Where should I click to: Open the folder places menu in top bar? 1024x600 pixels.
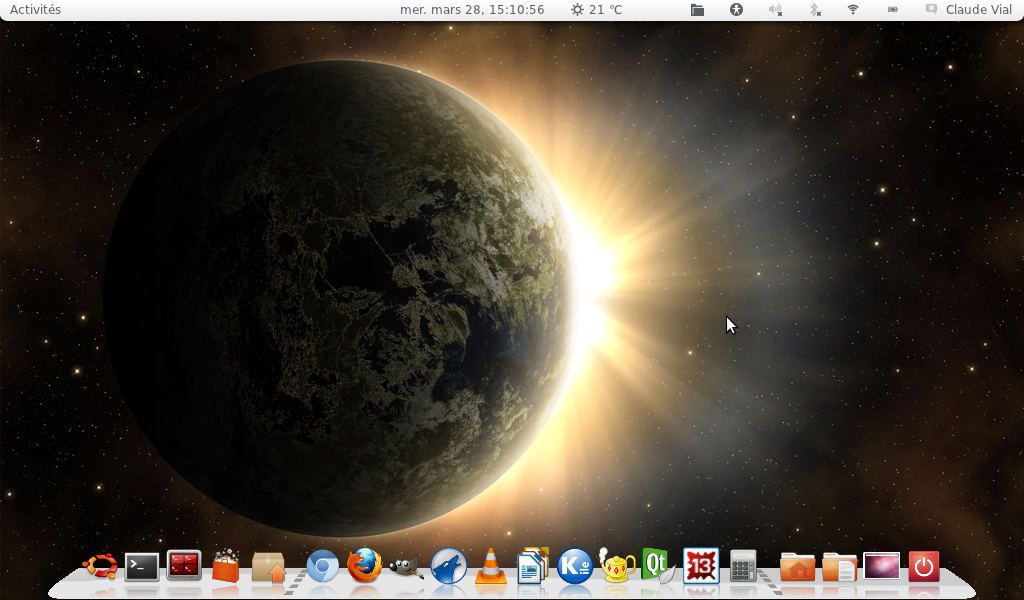tap(697, 10)
